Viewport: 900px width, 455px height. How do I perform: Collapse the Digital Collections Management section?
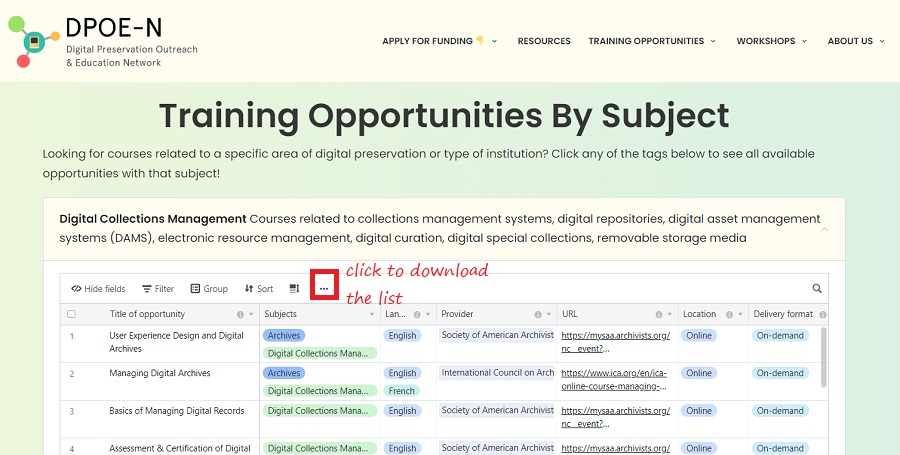[825, 229]
